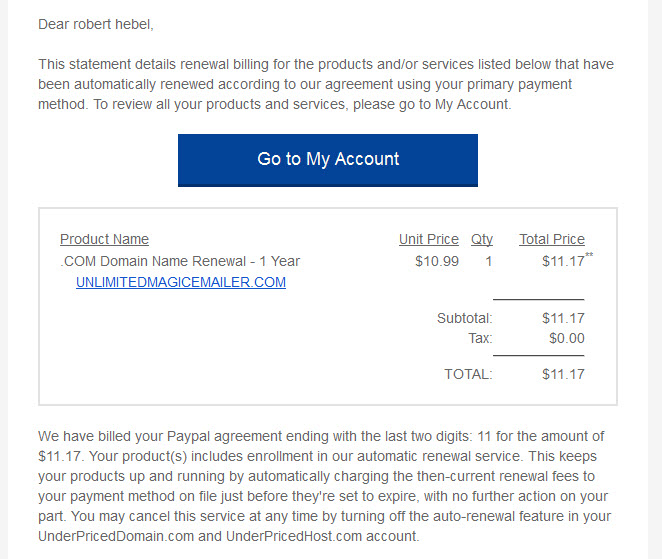Click the Total Price column header
This screenshot has width=662, height=559.
pos(552,239)
